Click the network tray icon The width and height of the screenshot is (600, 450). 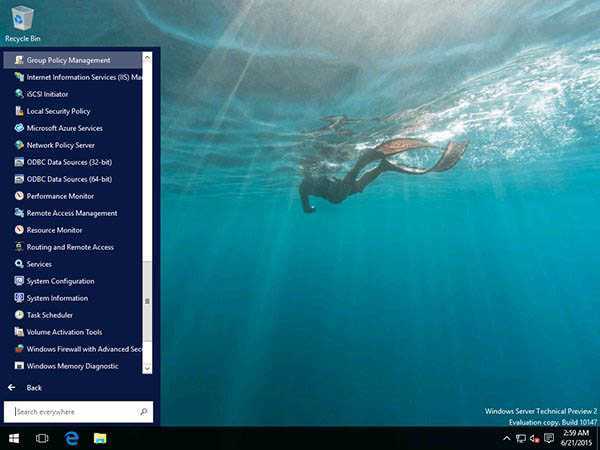(520, 439)
